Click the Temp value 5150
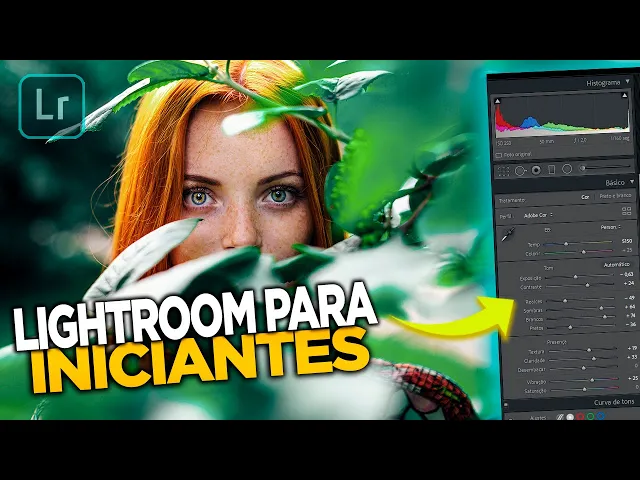Viewport: 640px width, 480px height. click(x=627, y=241)
